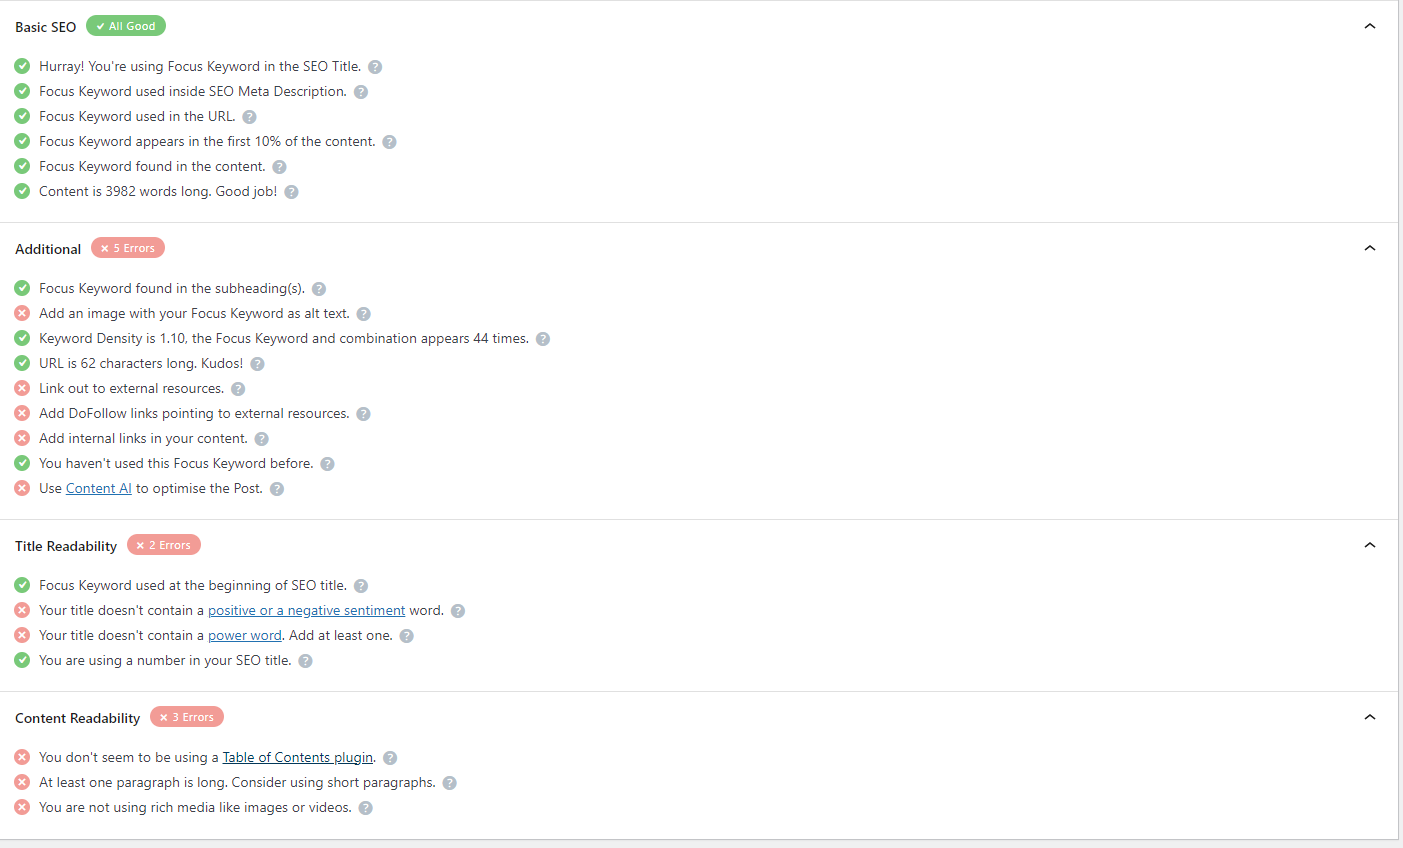The width and height of the screenshot is (1403, 848).
Task: Open help icon beside SEO Title check
Action: pyautogui.click(x=375, y=67)
